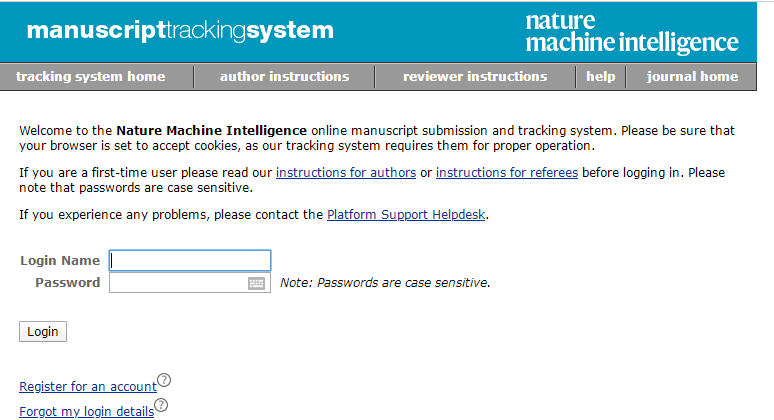
Task: Follow the instructions for referees link
Action: 507,173
